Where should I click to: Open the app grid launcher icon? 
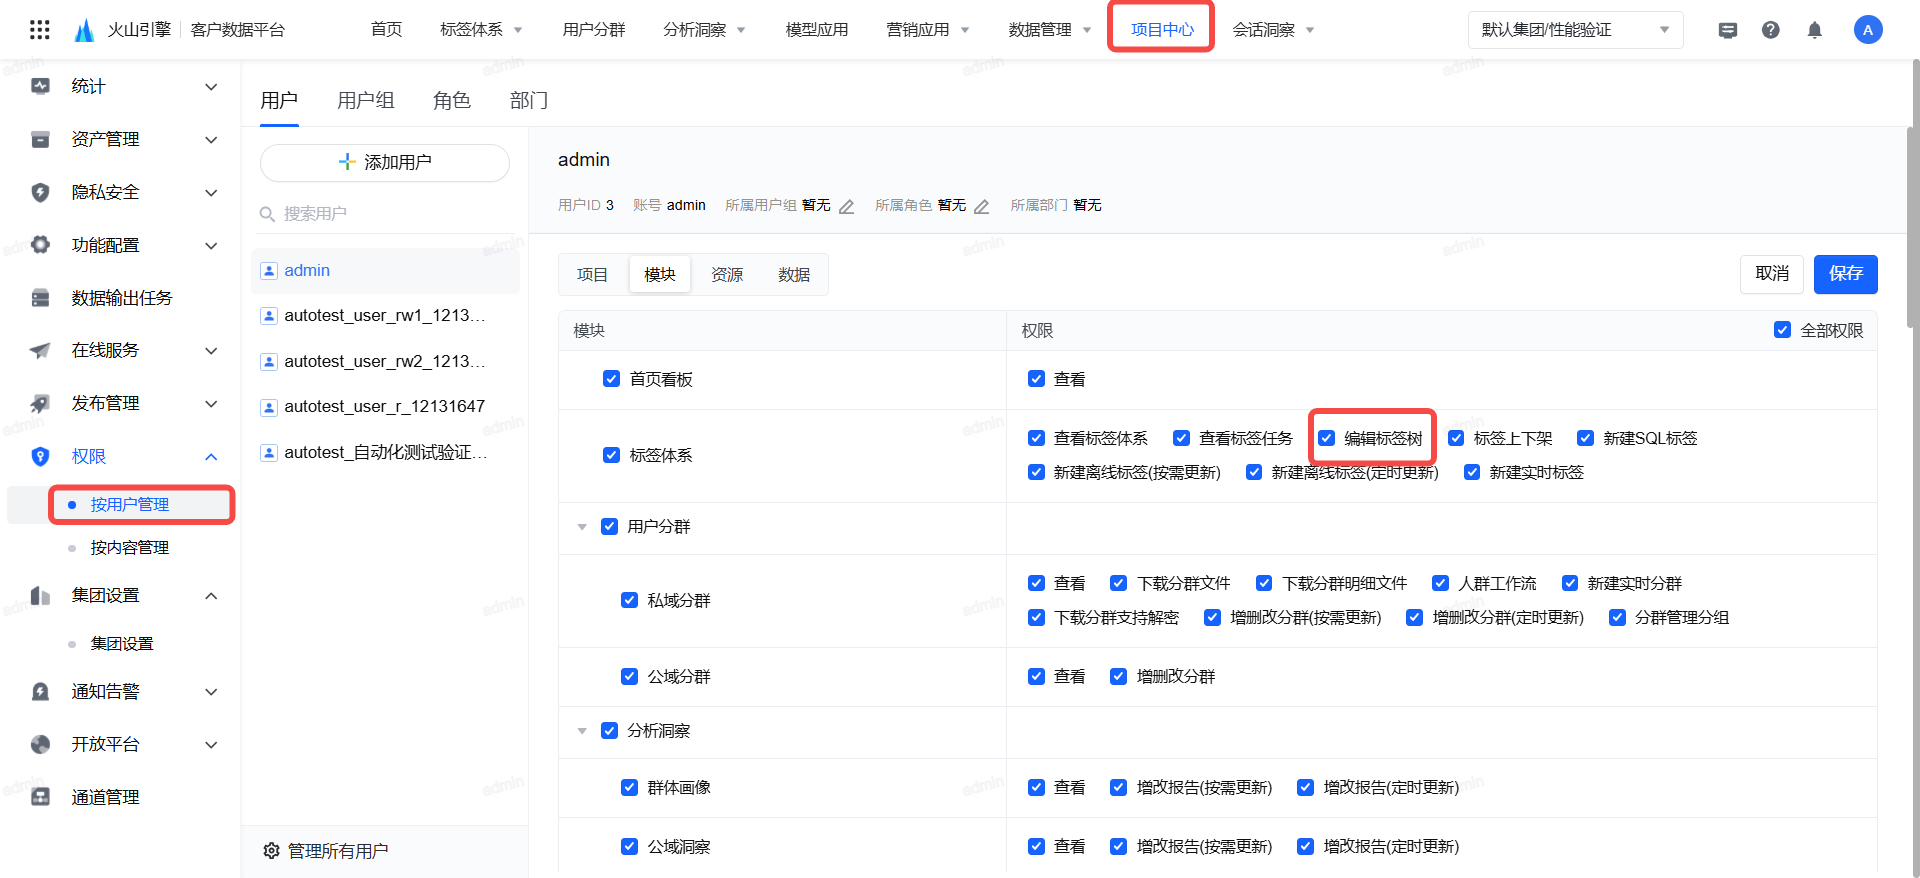click(40, 30)
